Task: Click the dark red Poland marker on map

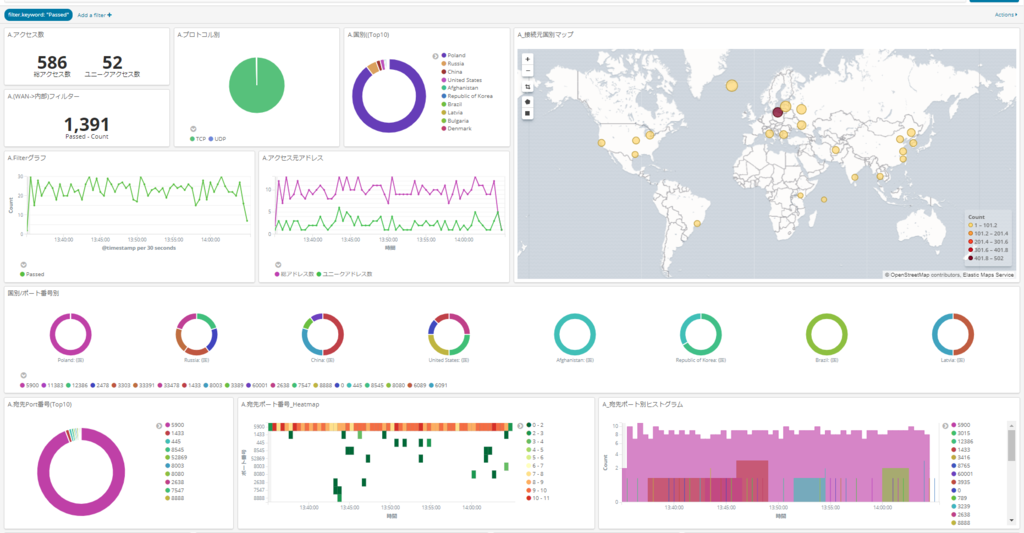Action: (777, 112)
